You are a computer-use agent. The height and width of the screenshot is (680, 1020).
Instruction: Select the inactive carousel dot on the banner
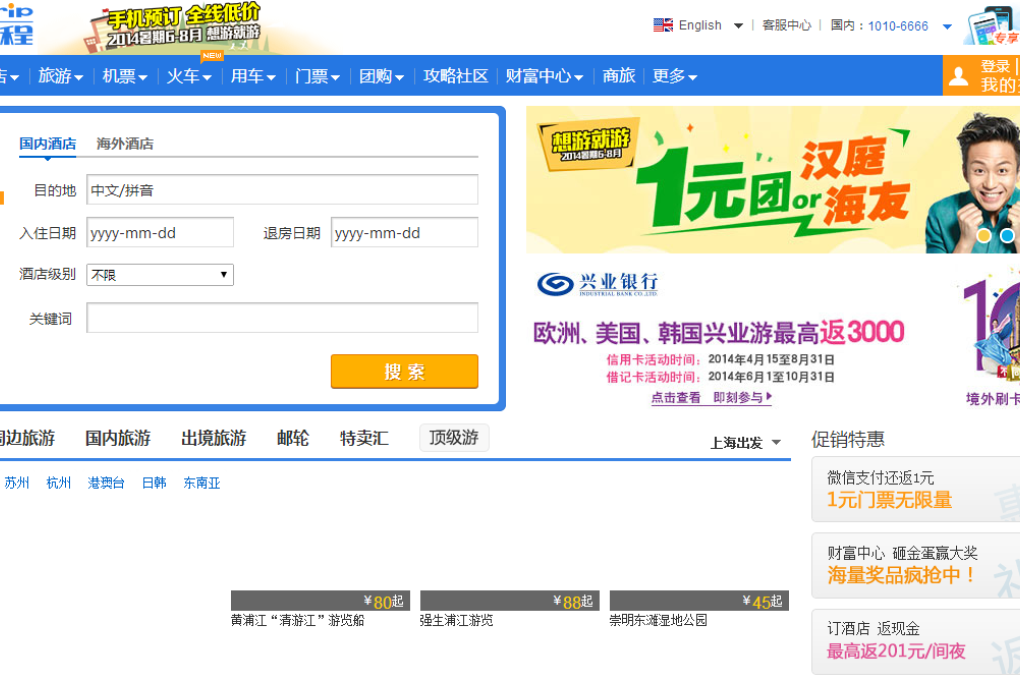pos(1007,235)
